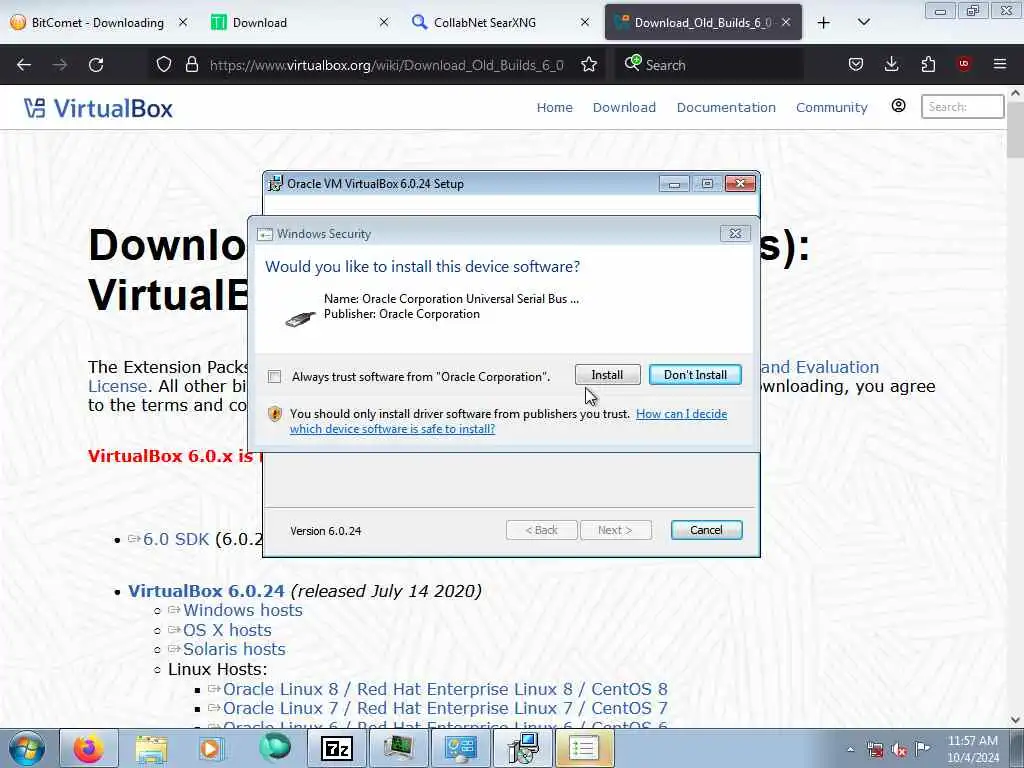Click the scrollbar down arrow
Viewport: 1024px width, 768px height.
point(1016,720)
